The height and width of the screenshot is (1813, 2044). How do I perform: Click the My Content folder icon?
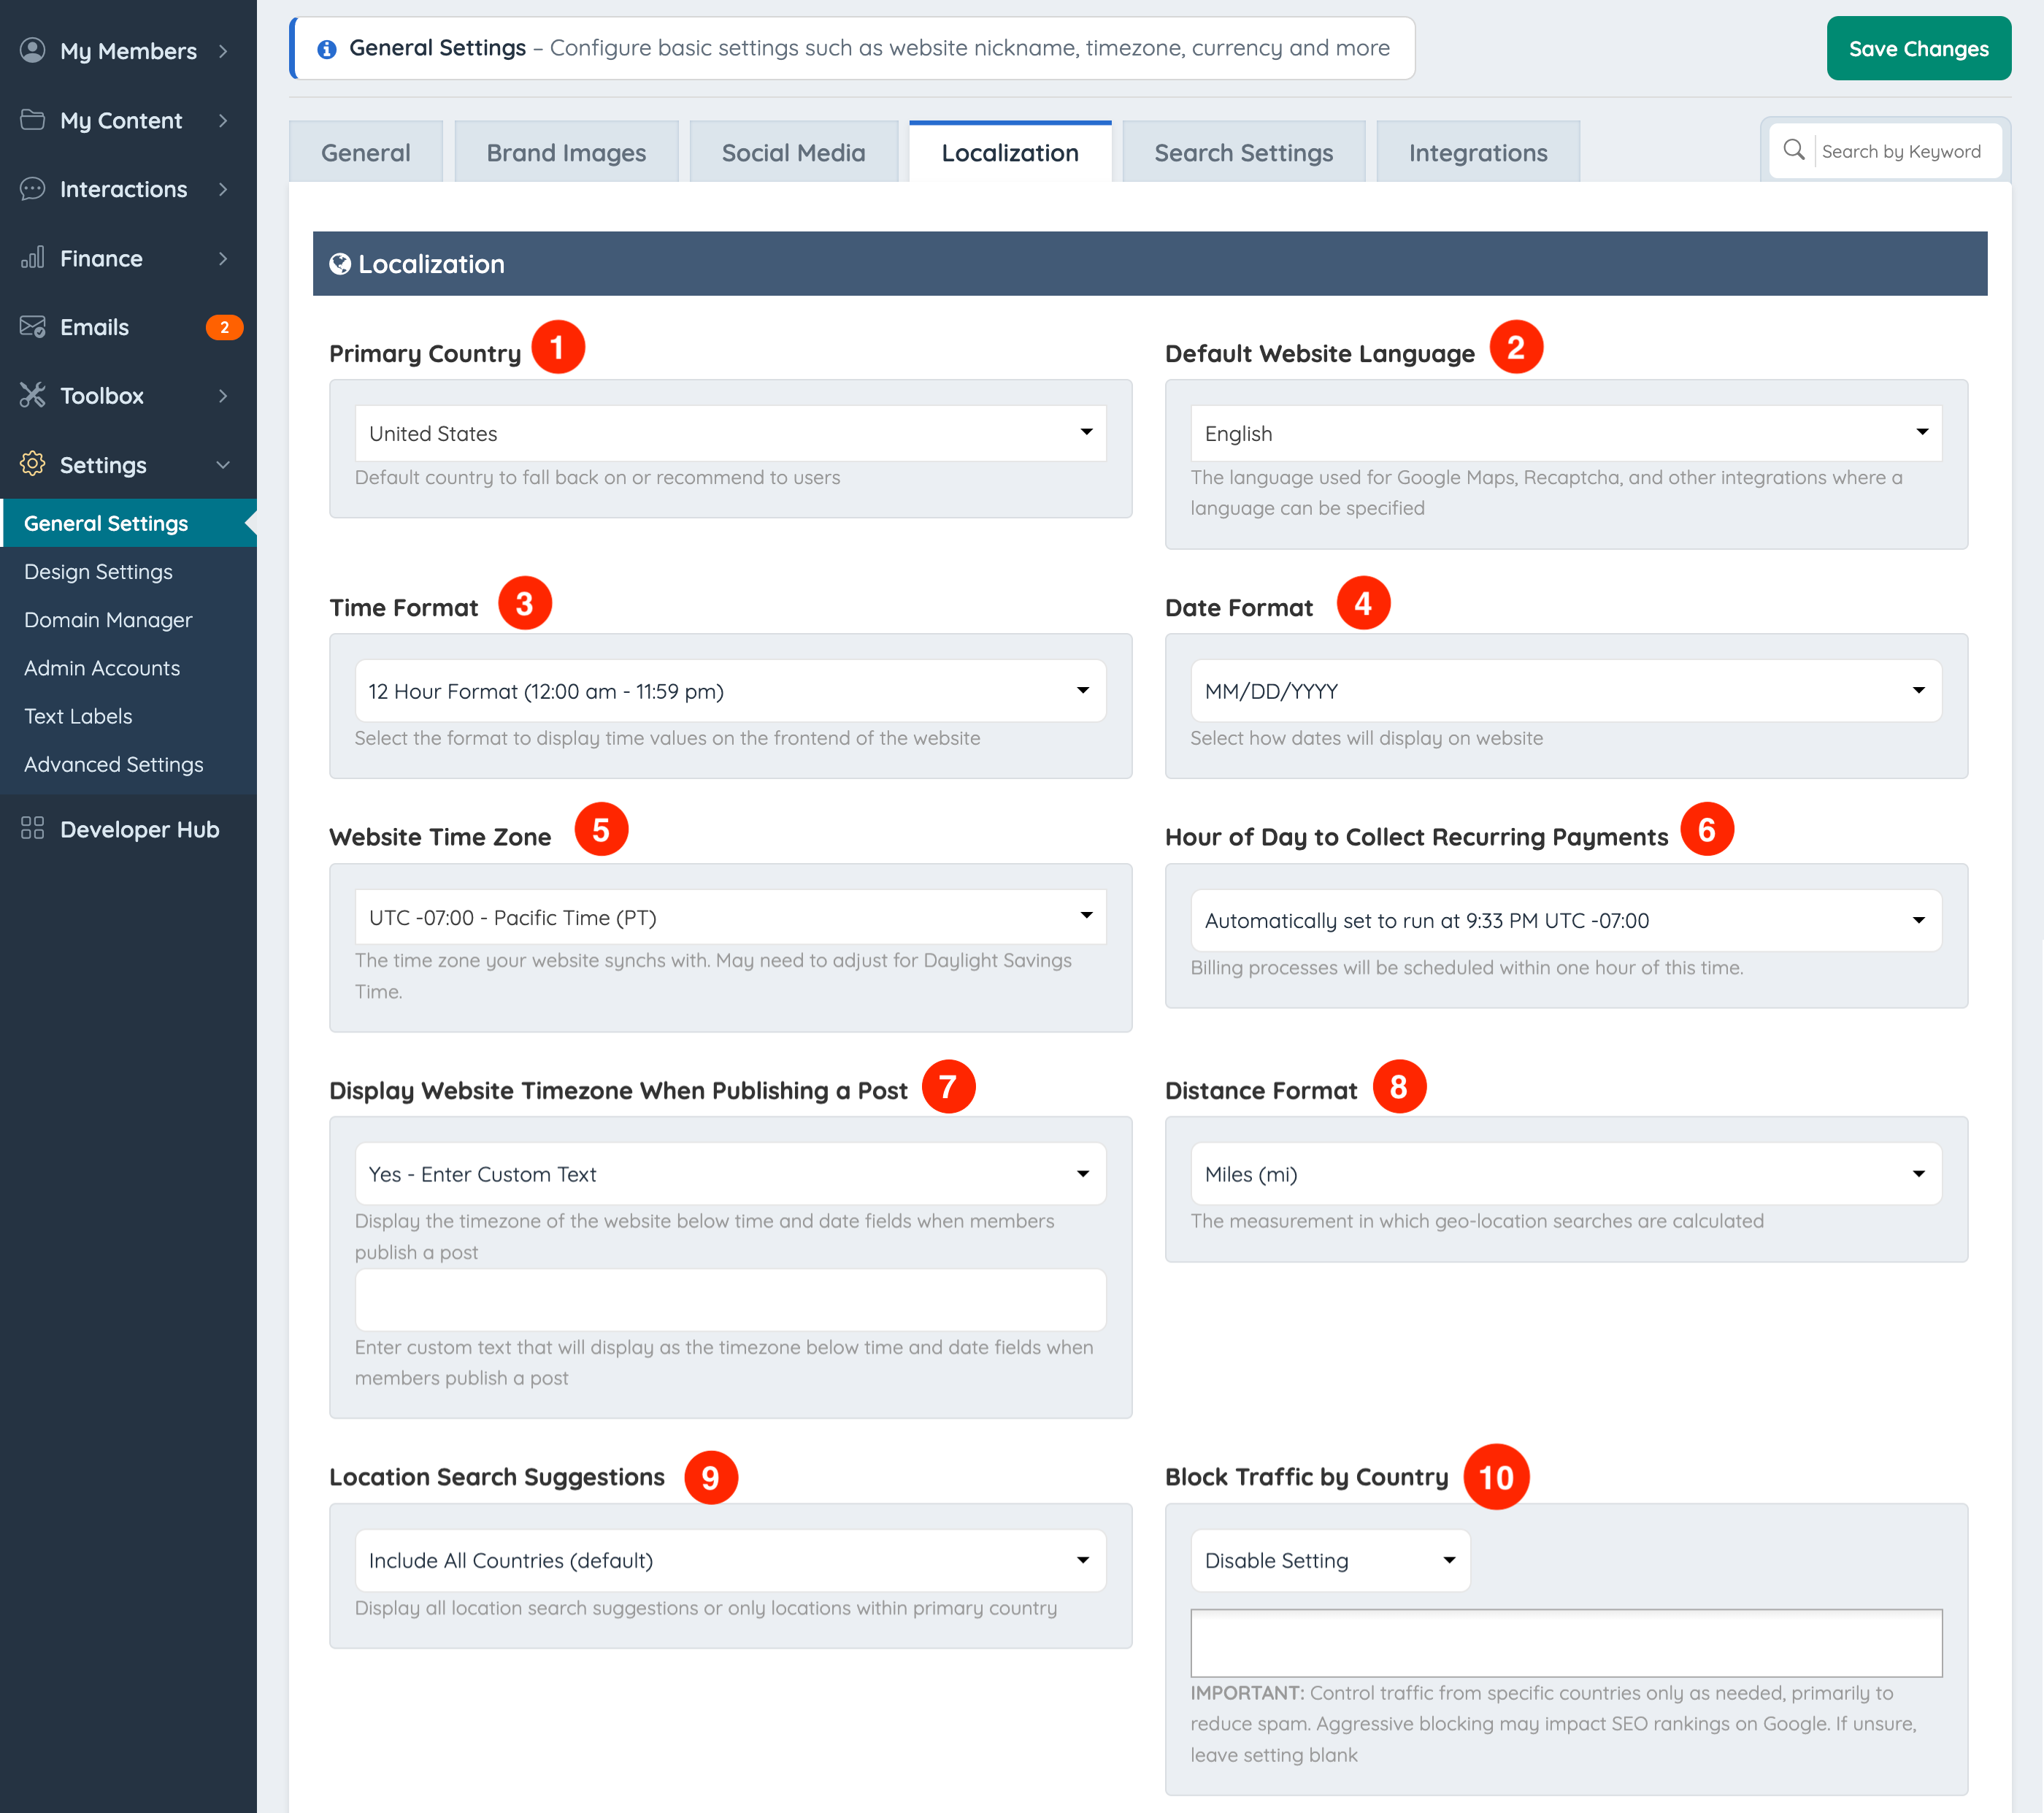click(32, 120)
